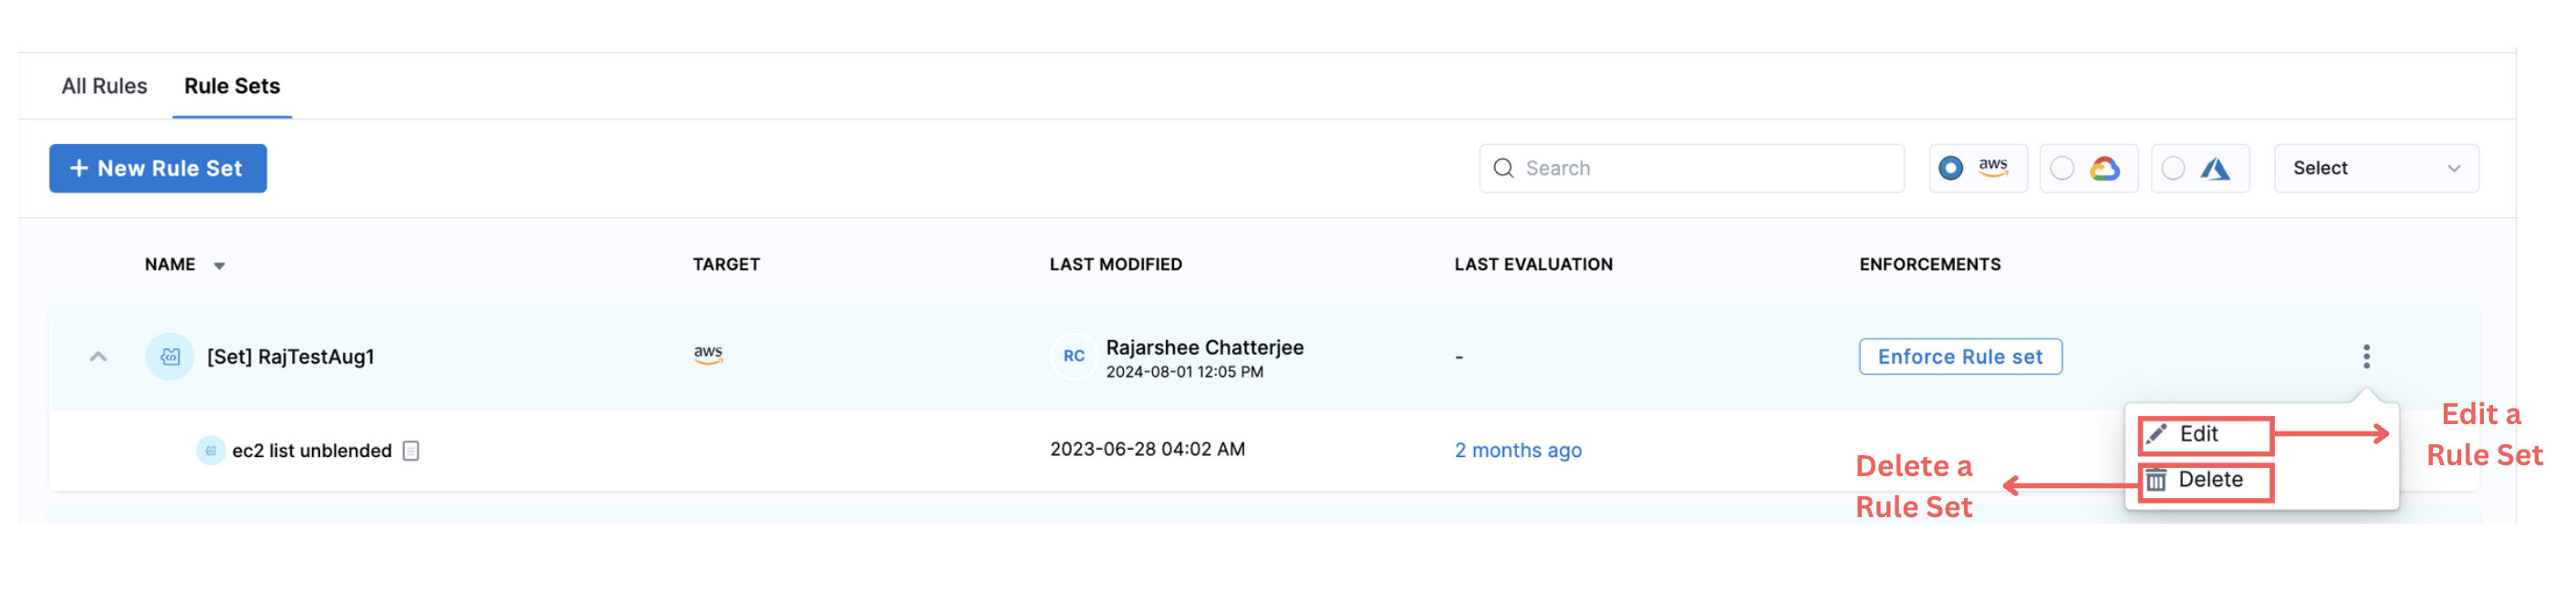2576x602 pixels.
Task: Click the rule icon before ec2 list unblended
Action: tap(210, 451)
